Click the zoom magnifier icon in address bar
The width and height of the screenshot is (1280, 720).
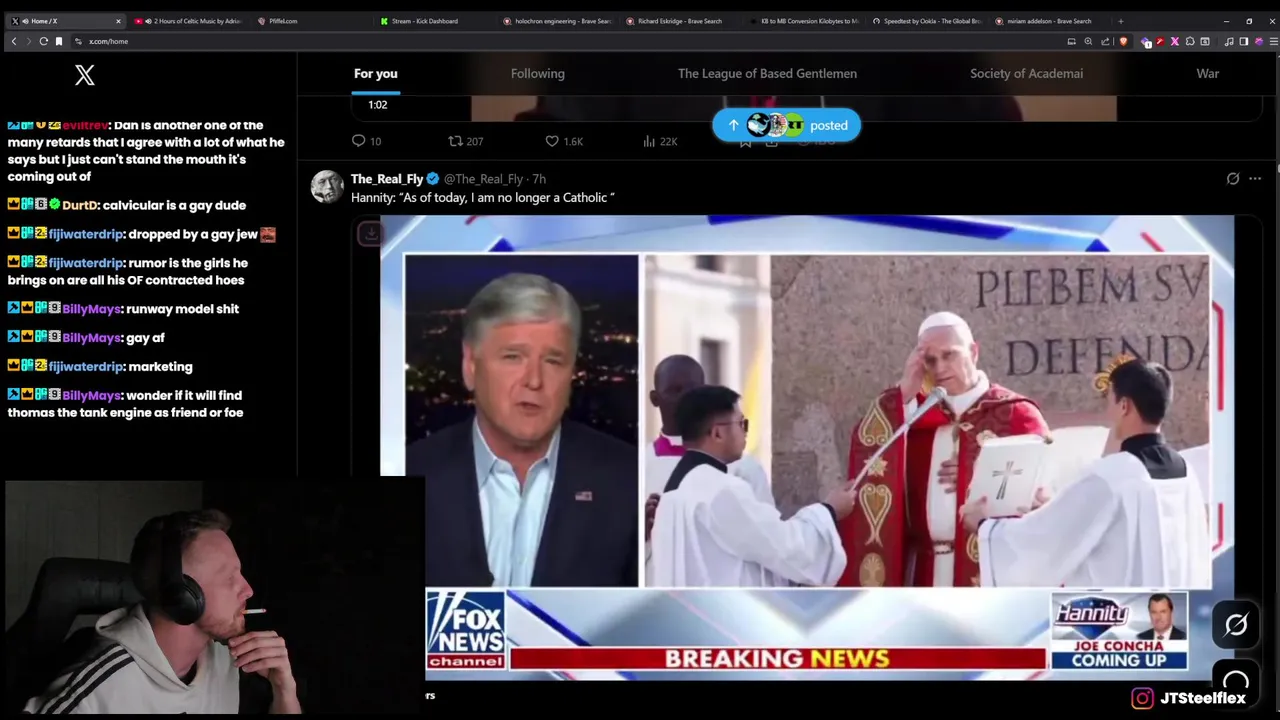[x=1088, y=41]
